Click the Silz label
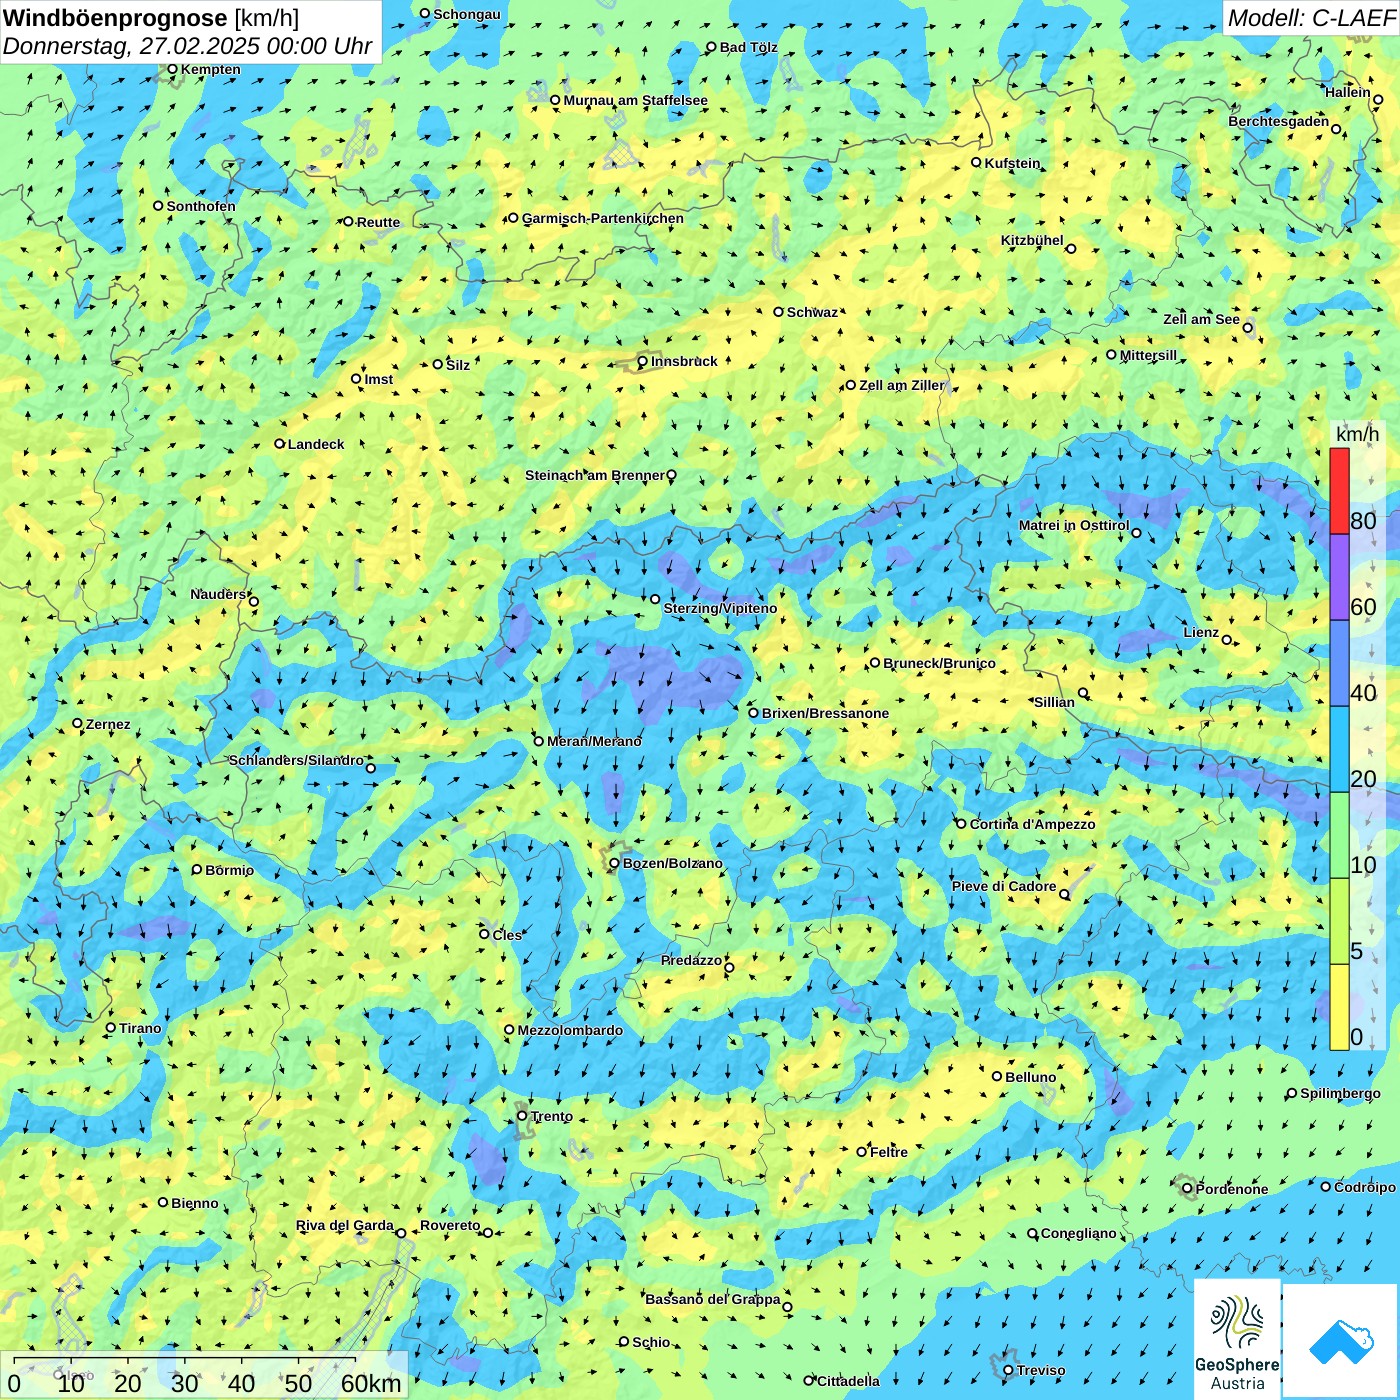Screen dimensions: 1400x1400 tap(458, 365)
